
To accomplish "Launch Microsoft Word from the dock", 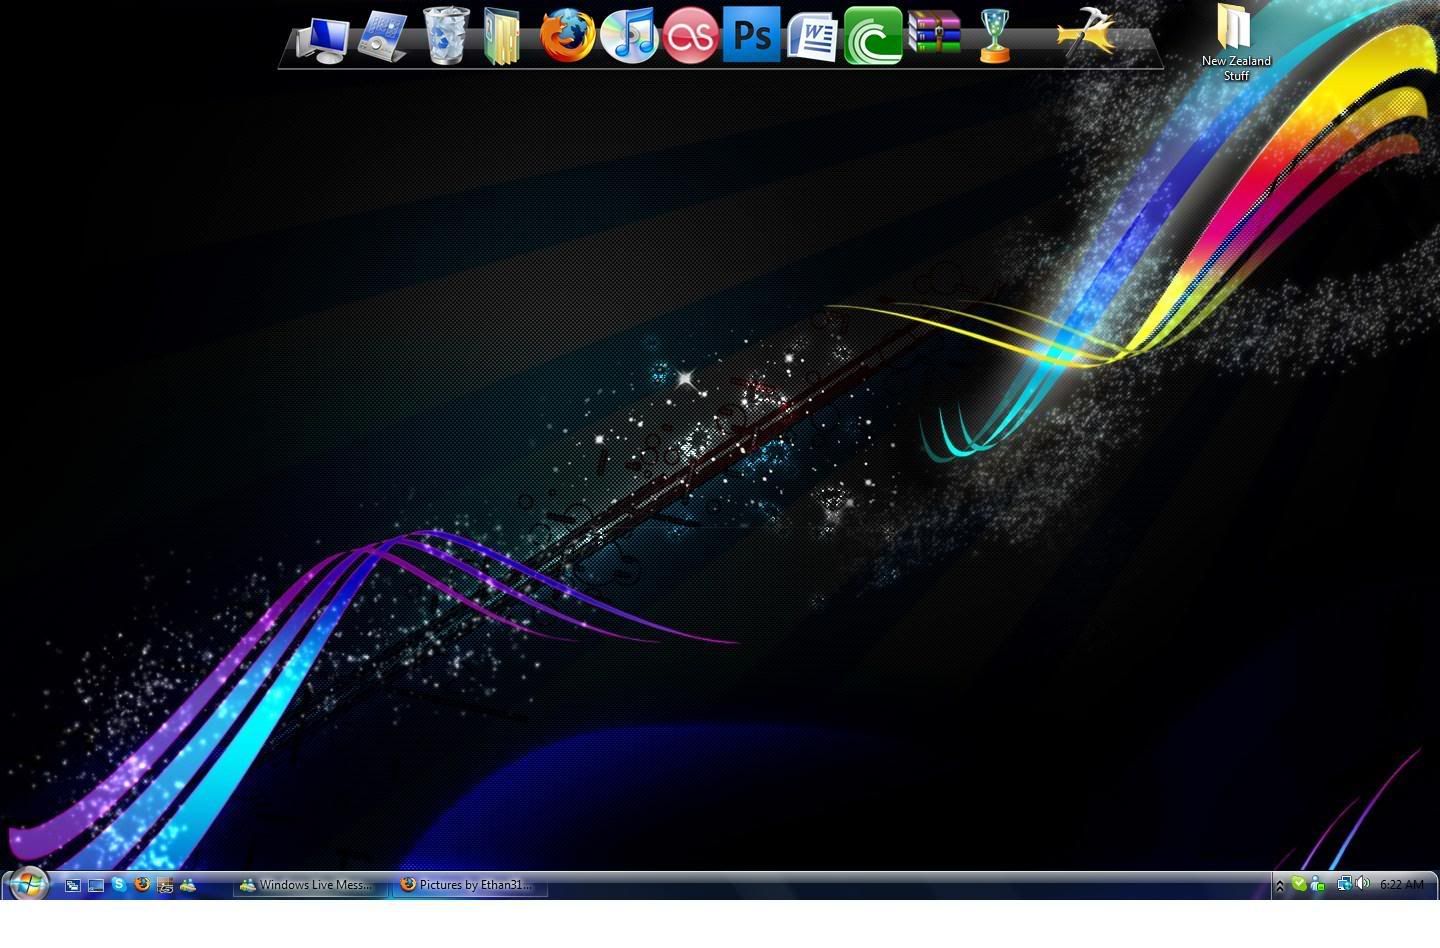I will click(811, 36).
